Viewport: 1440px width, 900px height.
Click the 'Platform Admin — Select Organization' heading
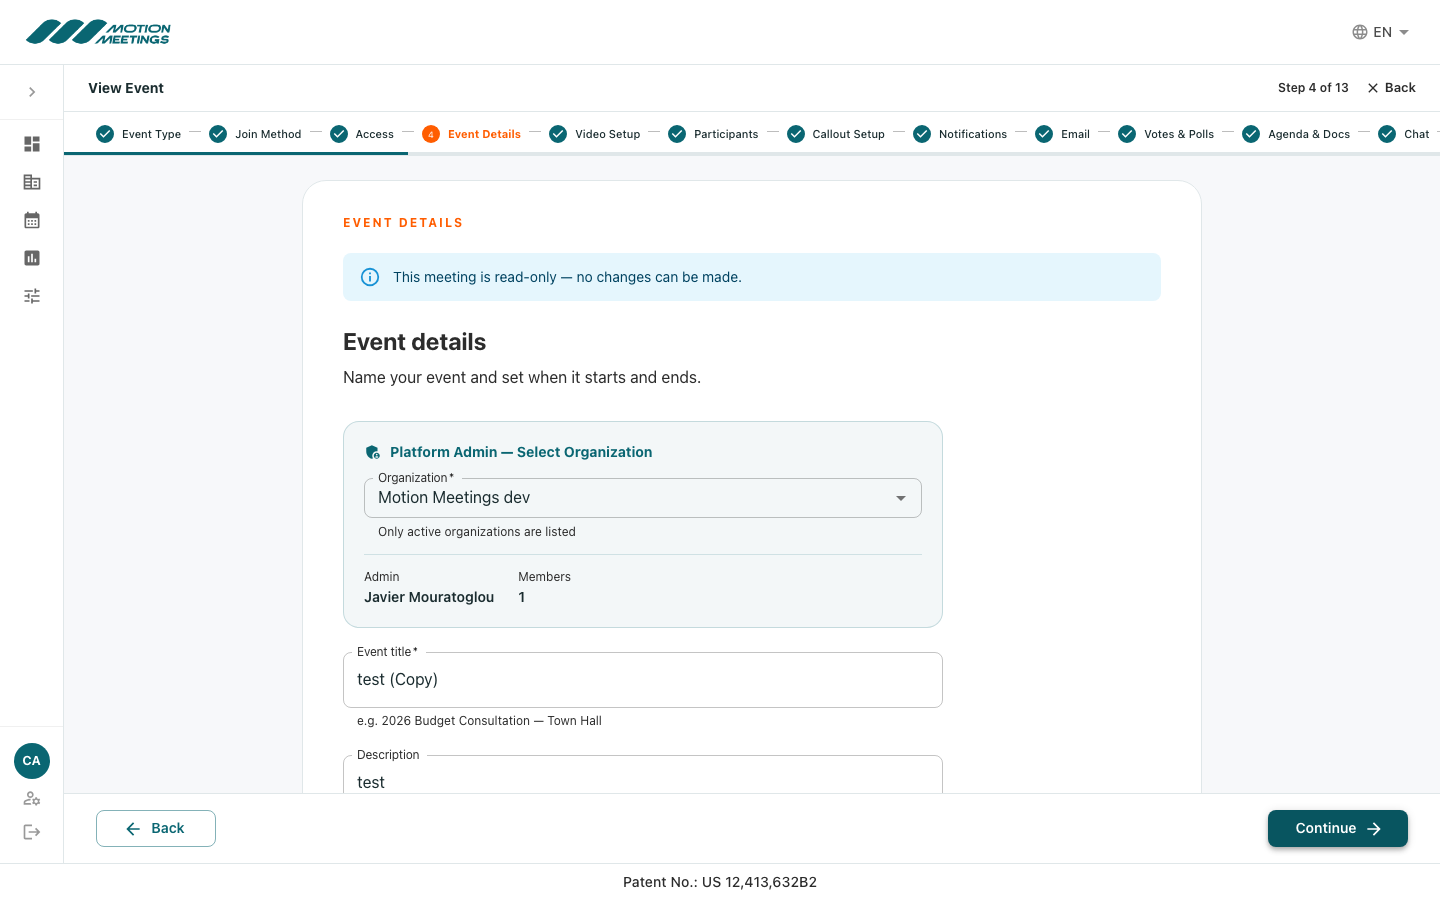tap(521, 452)
